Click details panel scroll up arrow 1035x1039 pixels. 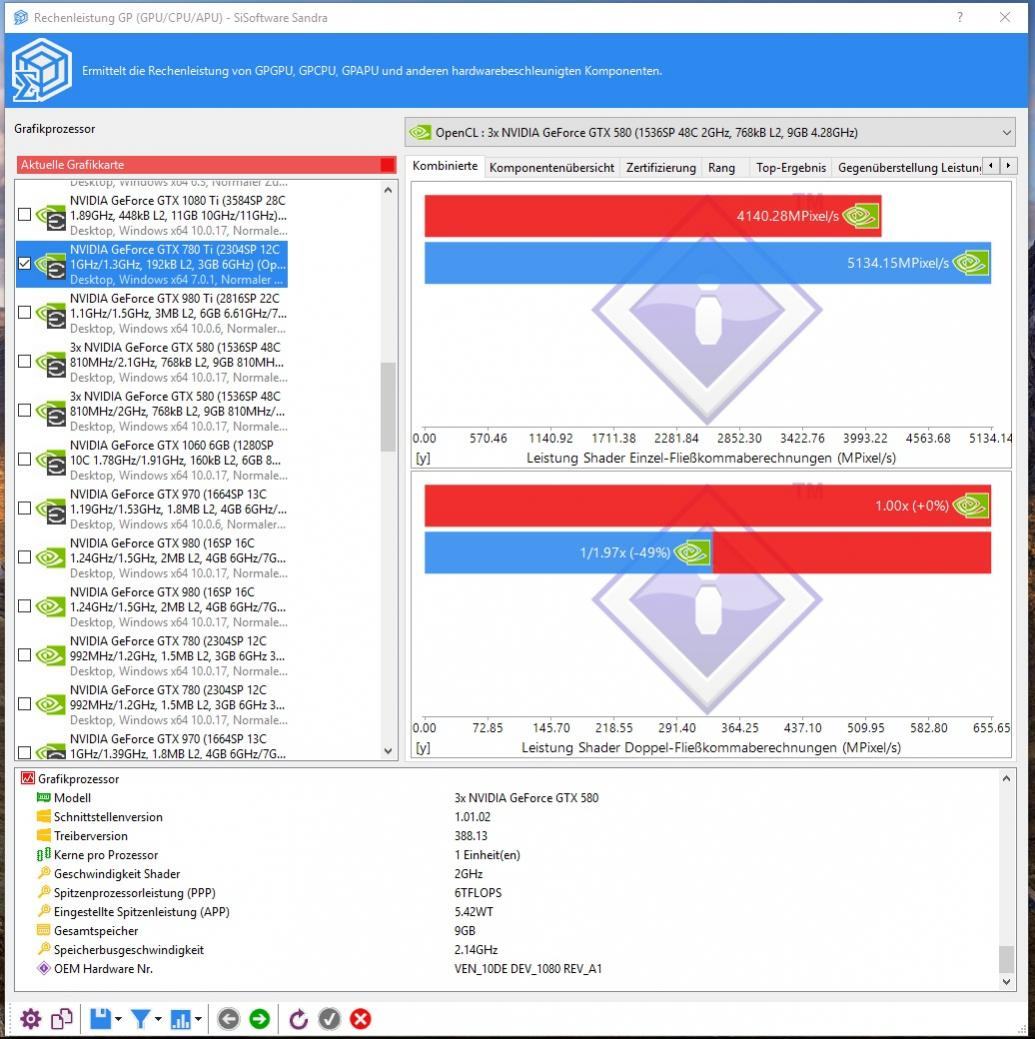(1006, 779)
